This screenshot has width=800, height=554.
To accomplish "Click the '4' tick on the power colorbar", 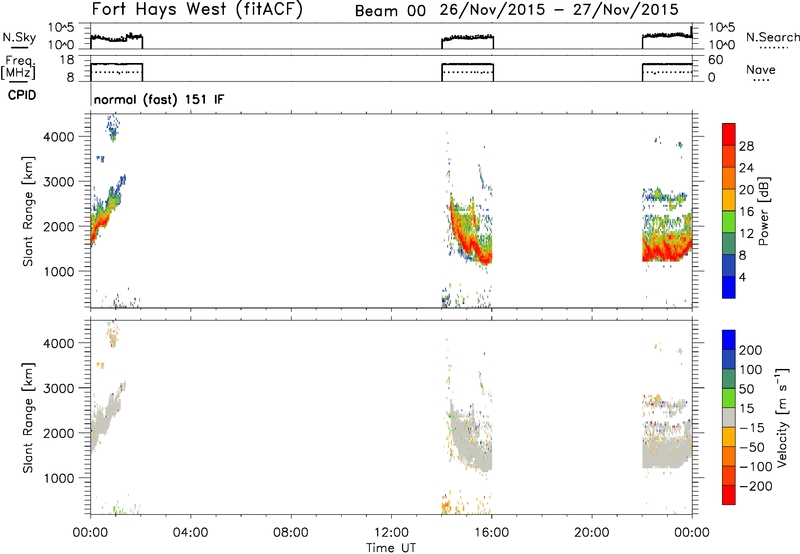I will pos(742,277).
